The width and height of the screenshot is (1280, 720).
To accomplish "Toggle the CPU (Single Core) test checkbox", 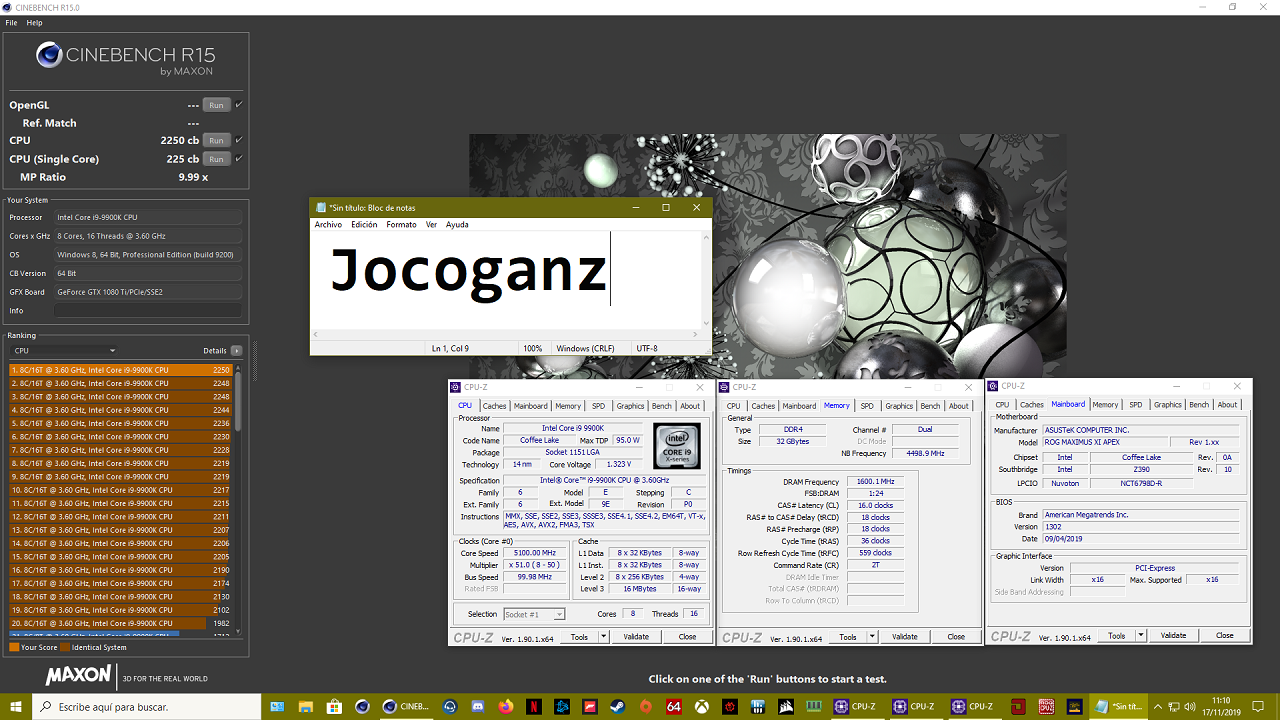I will click(x=239, y=159).
